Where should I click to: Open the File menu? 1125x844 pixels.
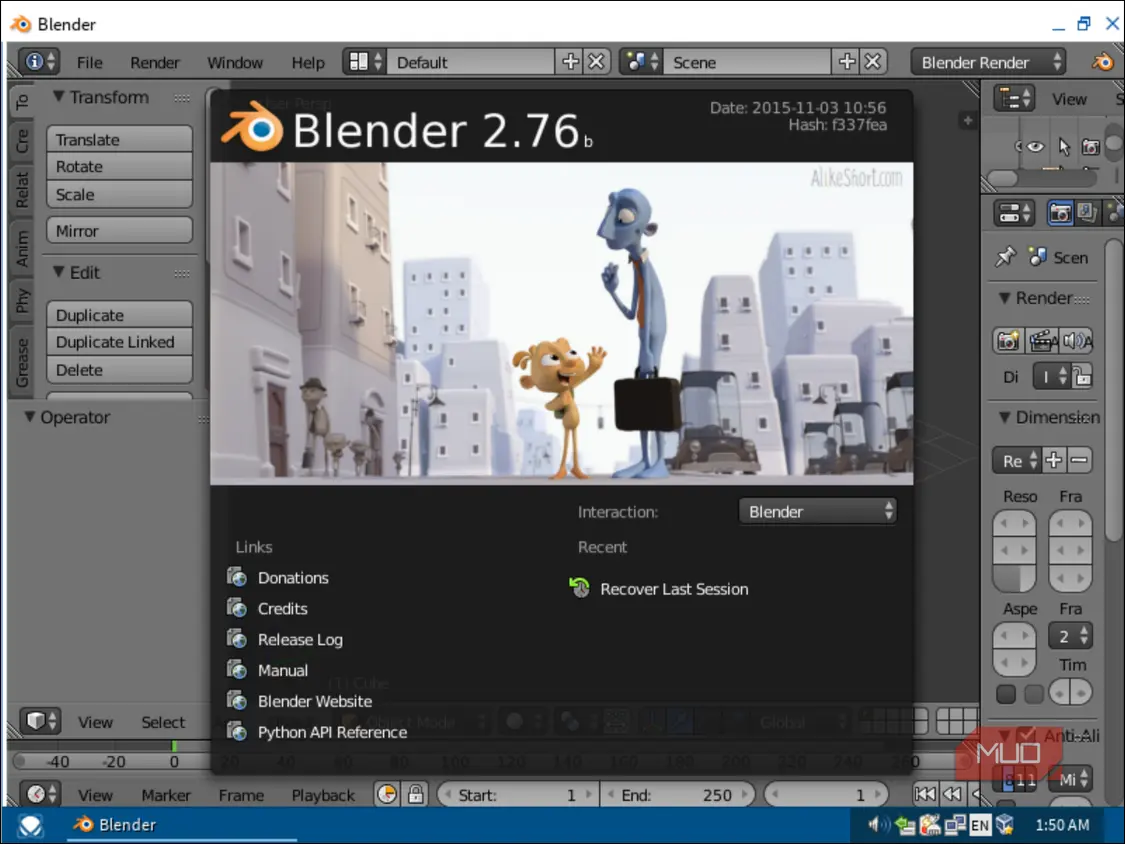point(90,62)
